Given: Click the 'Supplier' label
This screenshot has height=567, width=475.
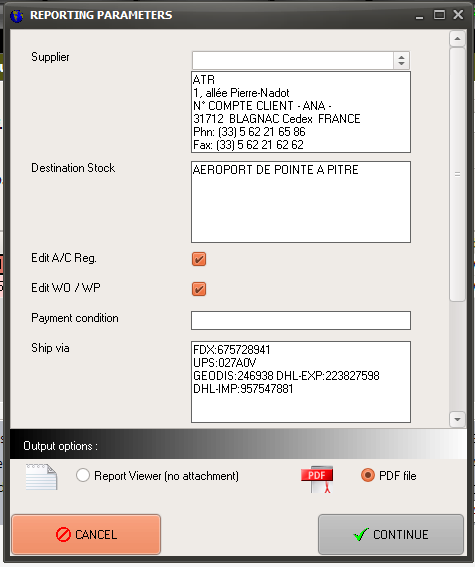Looking at the screenshot, I should (50, 57).
